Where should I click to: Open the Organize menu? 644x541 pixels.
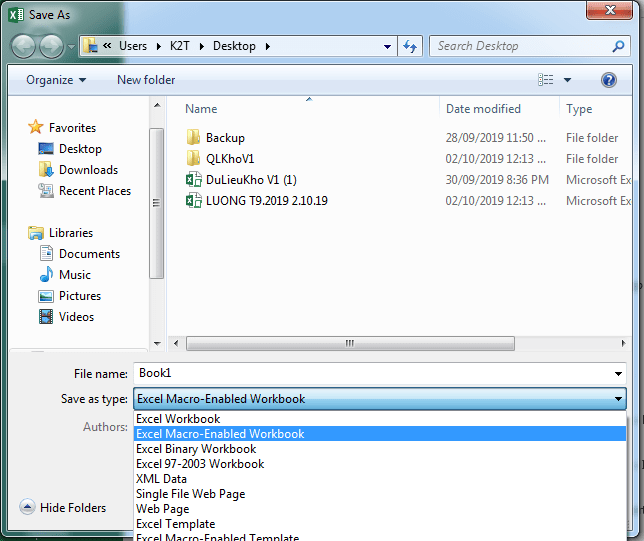coord(56,80)
